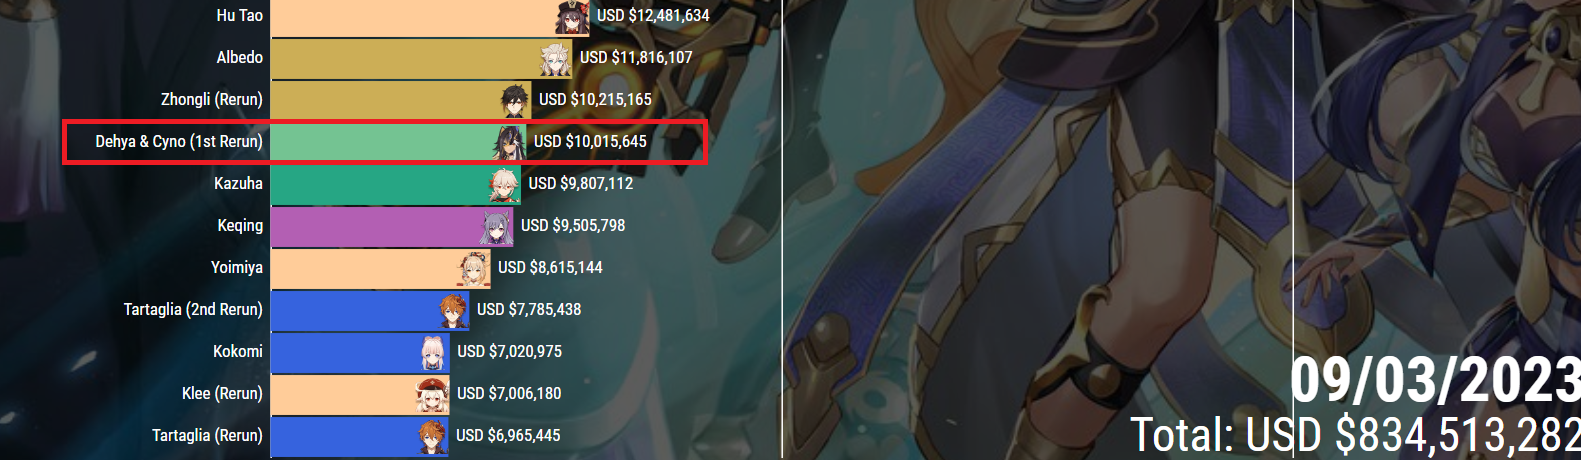Viewport: 1581px width, 460px height.
Task: Click the Total USD $834,513,282 text
Action: (x=1355, y=435)
